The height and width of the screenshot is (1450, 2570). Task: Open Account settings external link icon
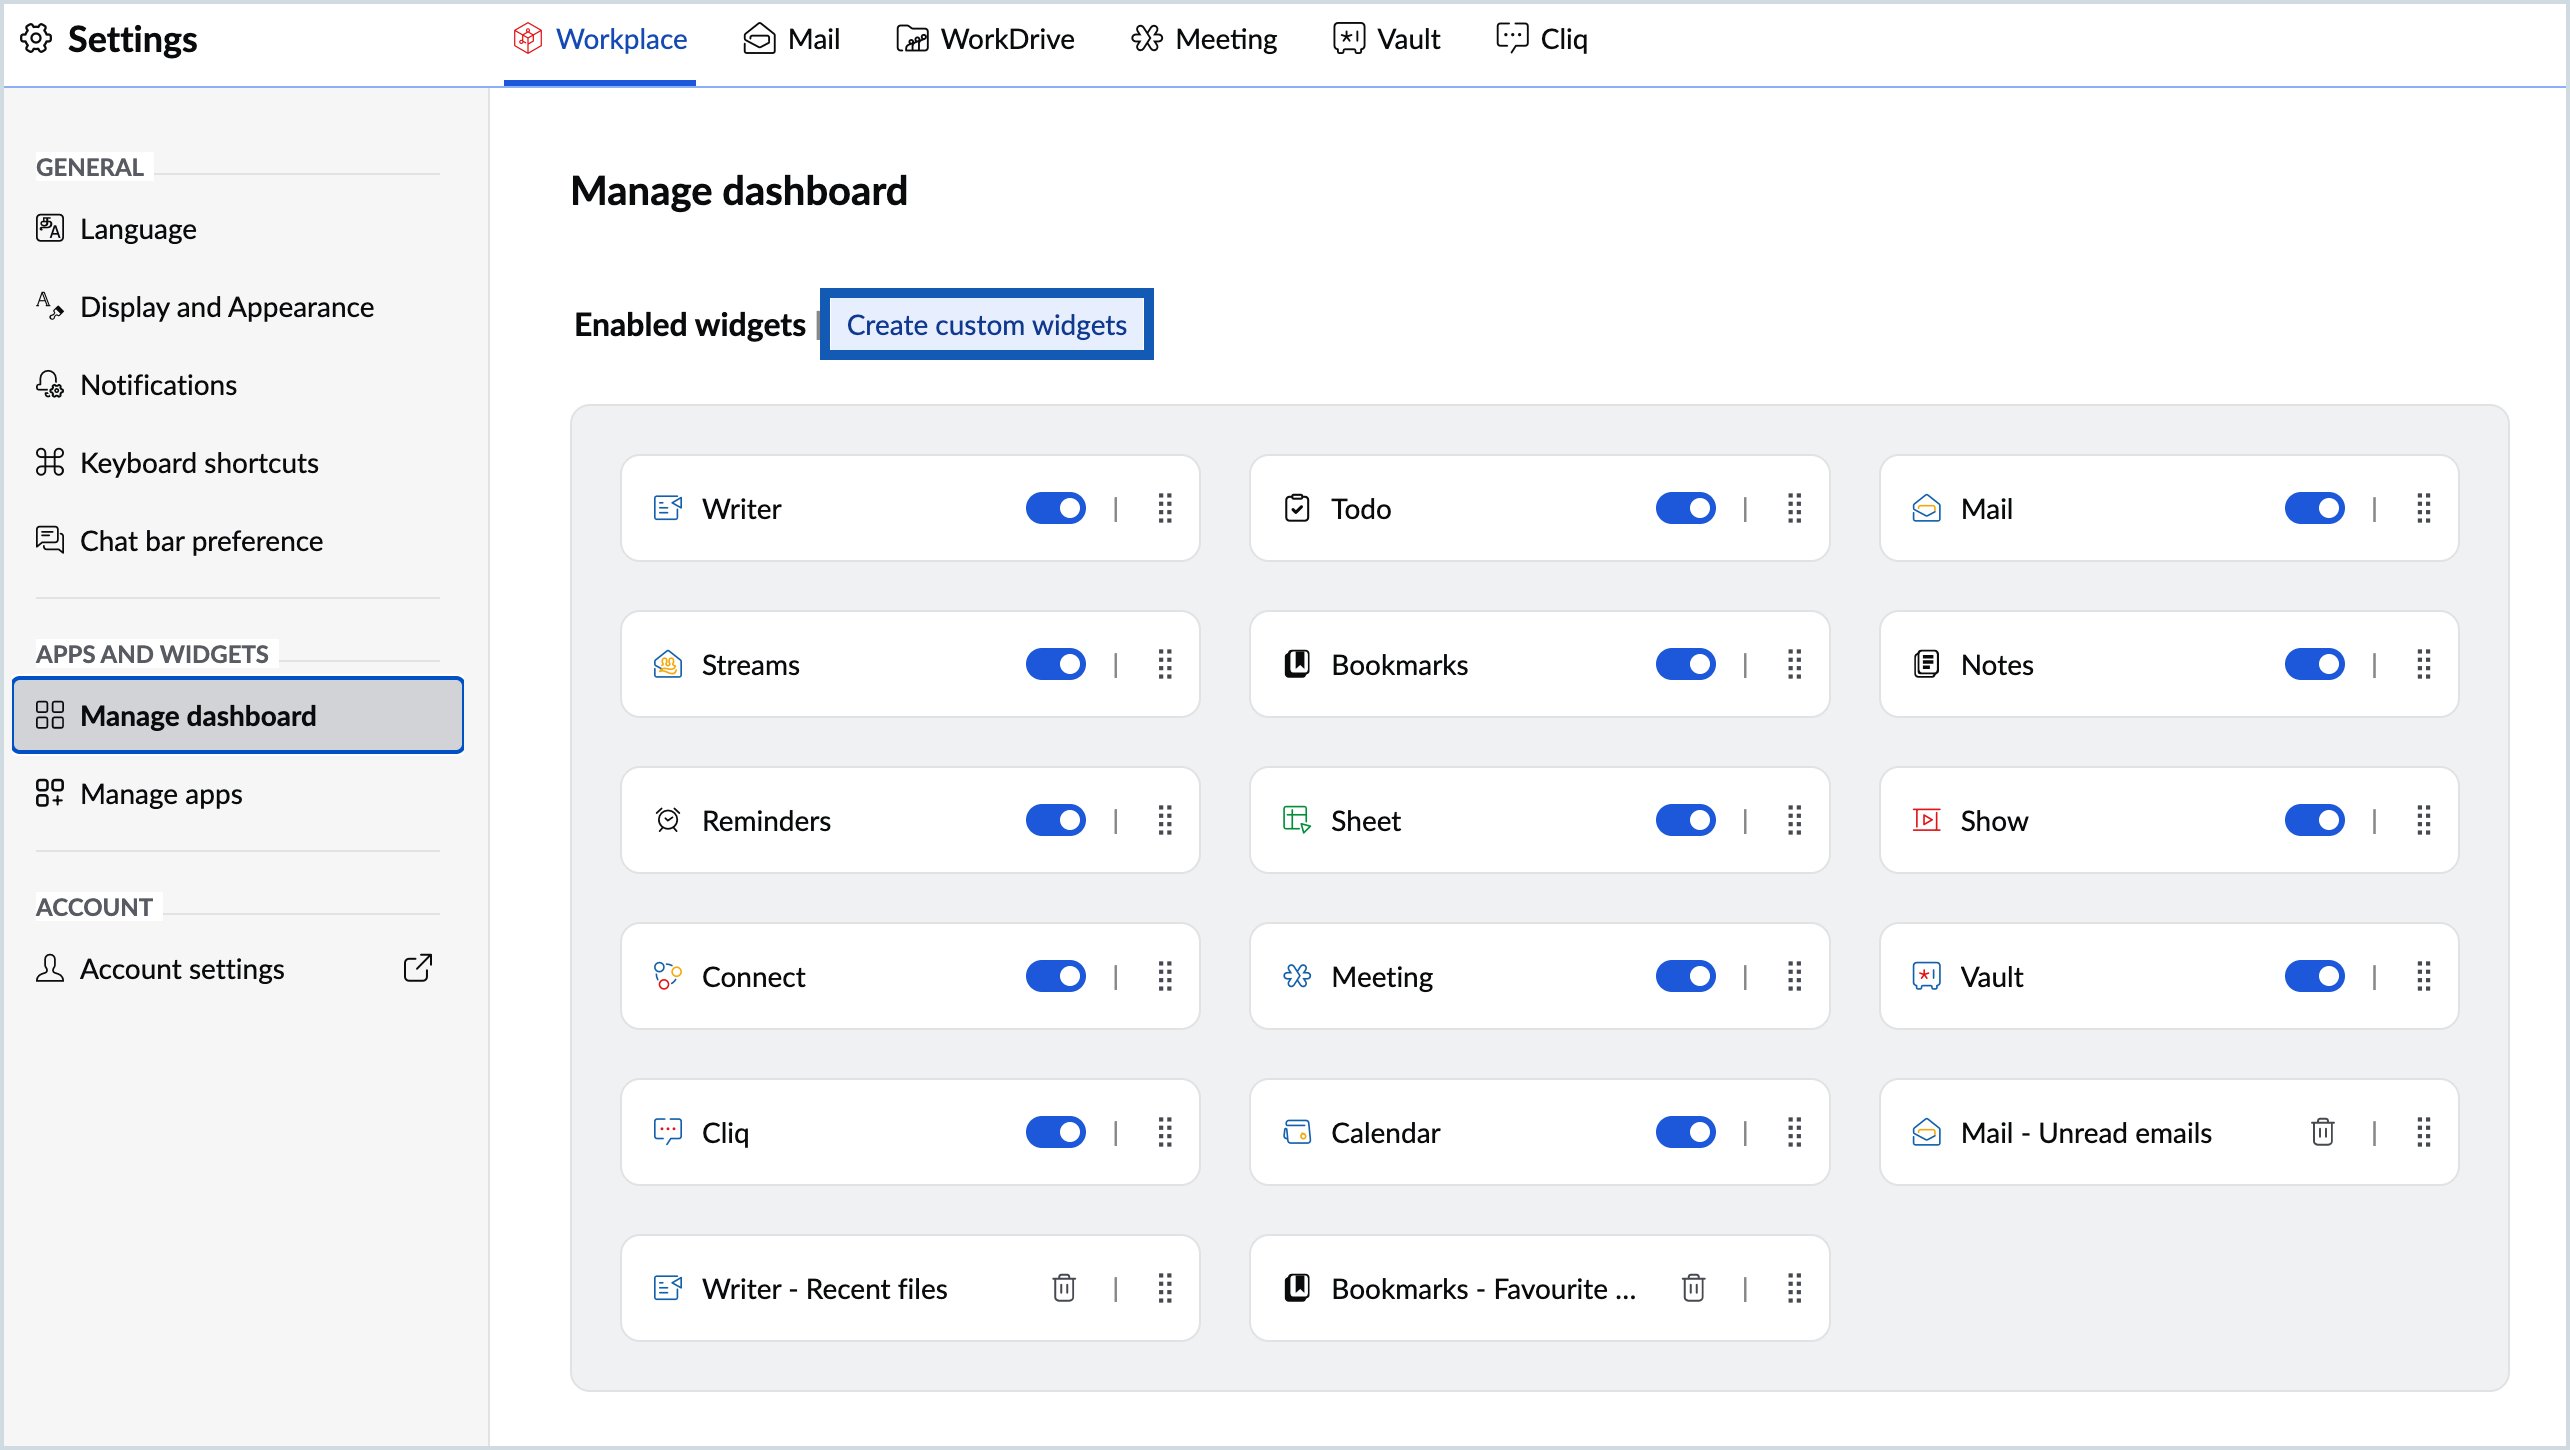click(418, 968)
